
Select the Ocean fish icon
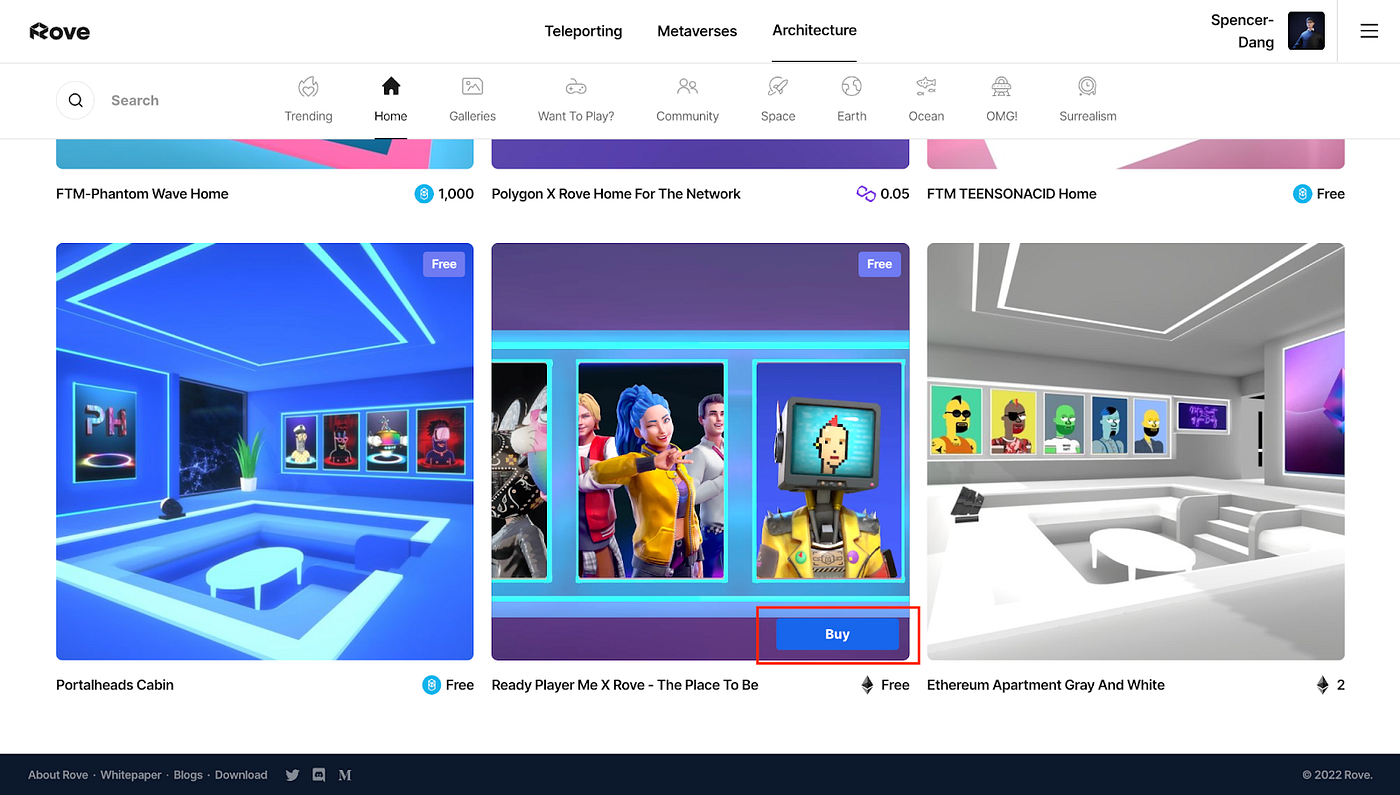coord(926,86)
